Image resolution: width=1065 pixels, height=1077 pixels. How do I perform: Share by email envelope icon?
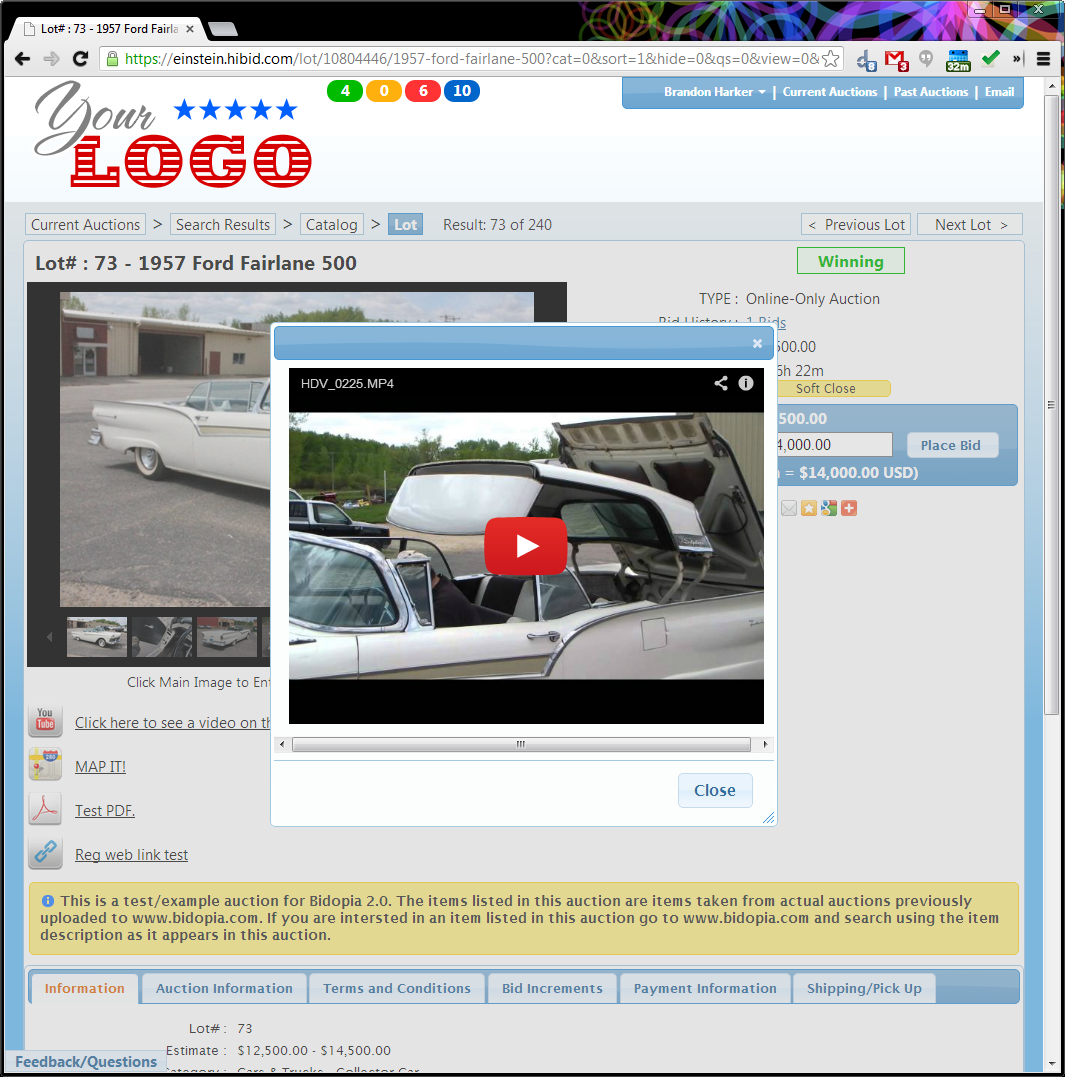tap(789, 508)
